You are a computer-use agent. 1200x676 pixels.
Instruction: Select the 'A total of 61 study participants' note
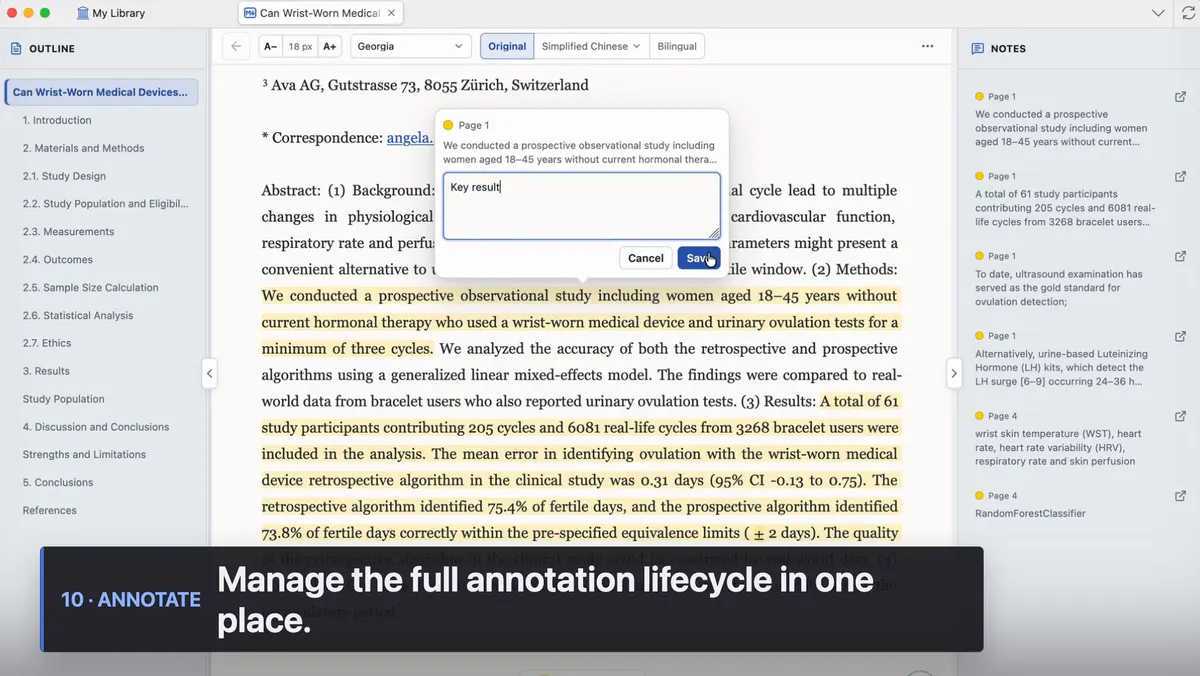pos(1066,208)
